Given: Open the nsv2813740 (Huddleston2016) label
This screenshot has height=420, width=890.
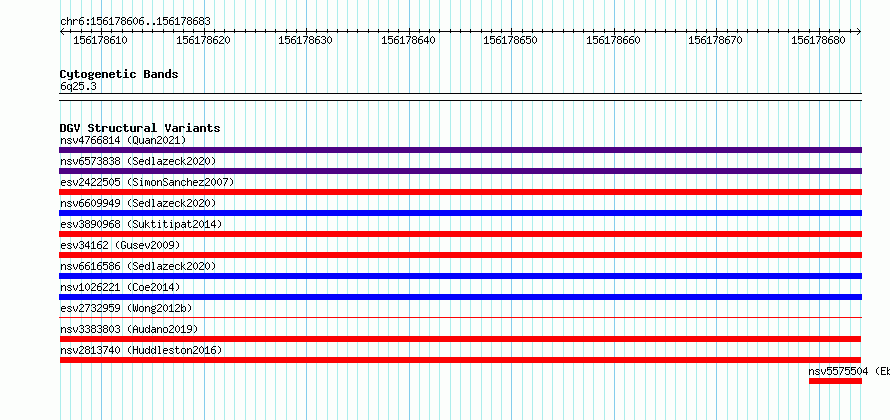Looking at the screenshot, I should (141, 350).
